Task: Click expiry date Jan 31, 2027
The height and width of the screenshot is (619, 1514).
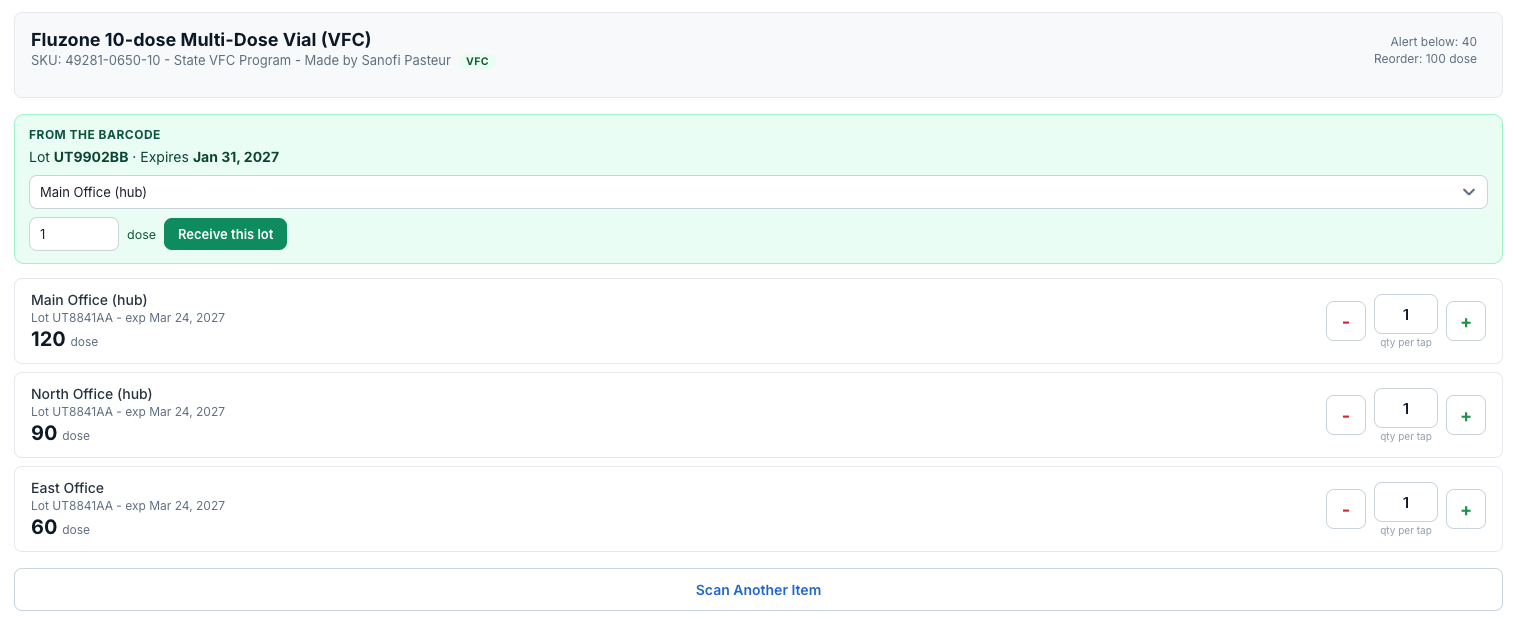Action: click(236, 157)
